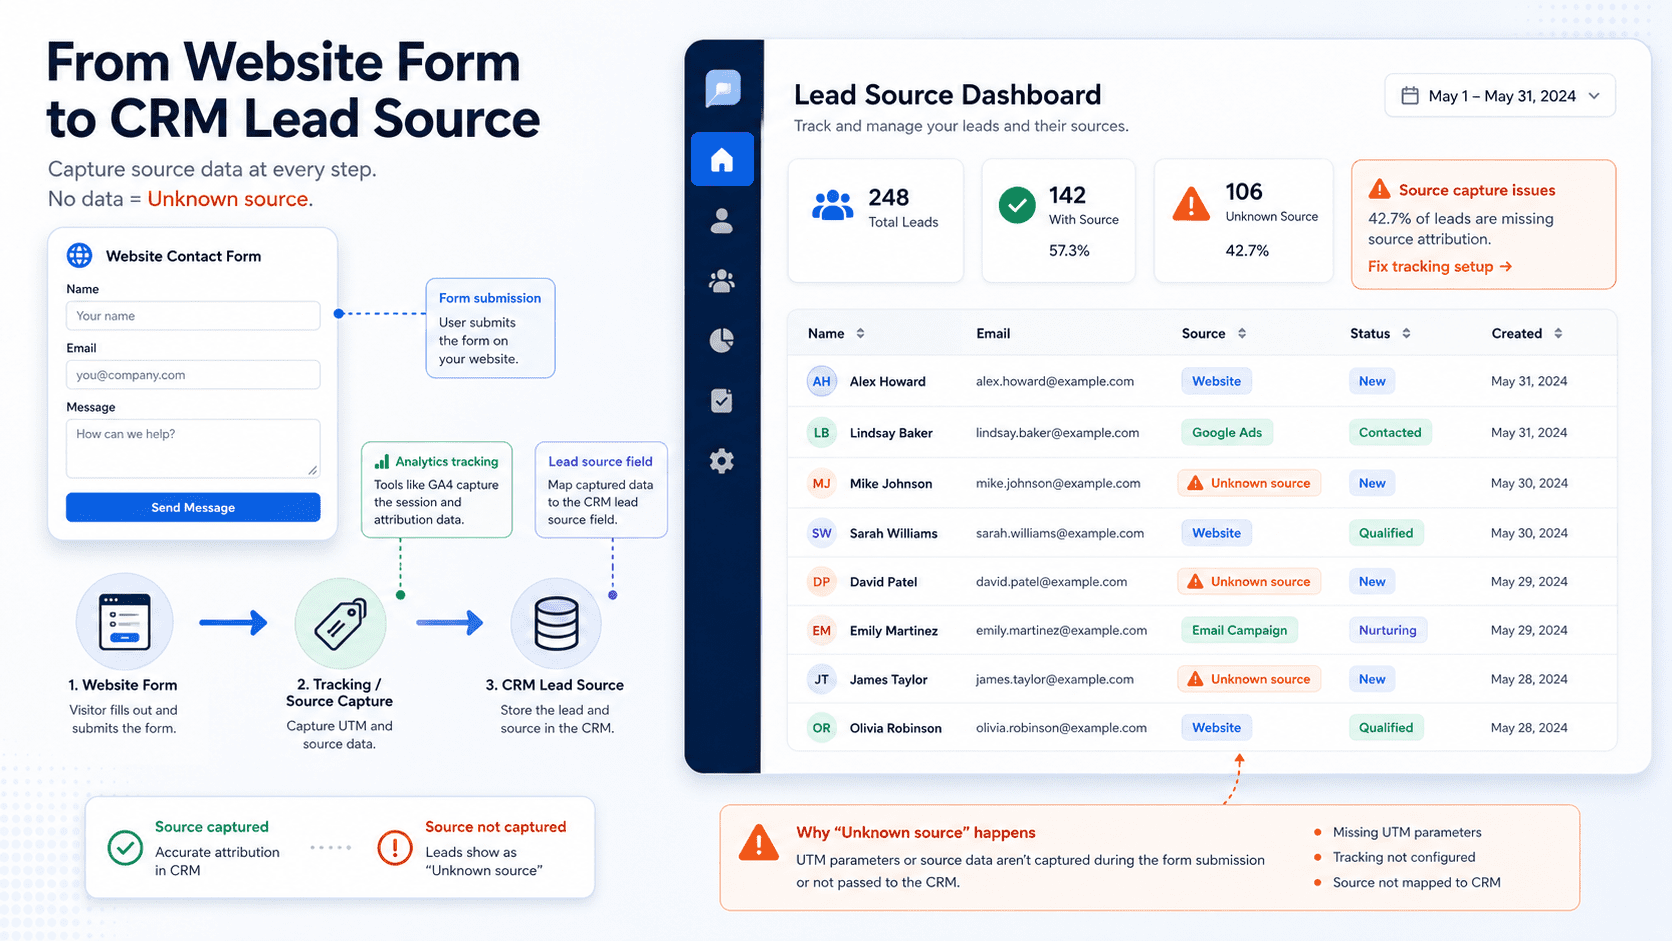
Task: Click the 106 Unknown Source card
Action: [1244, 221]
